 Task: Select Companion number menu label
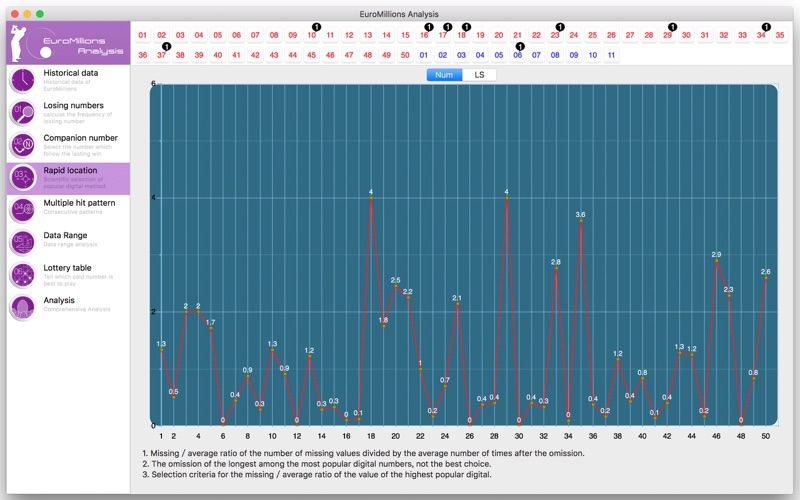[x=81, y=138]
